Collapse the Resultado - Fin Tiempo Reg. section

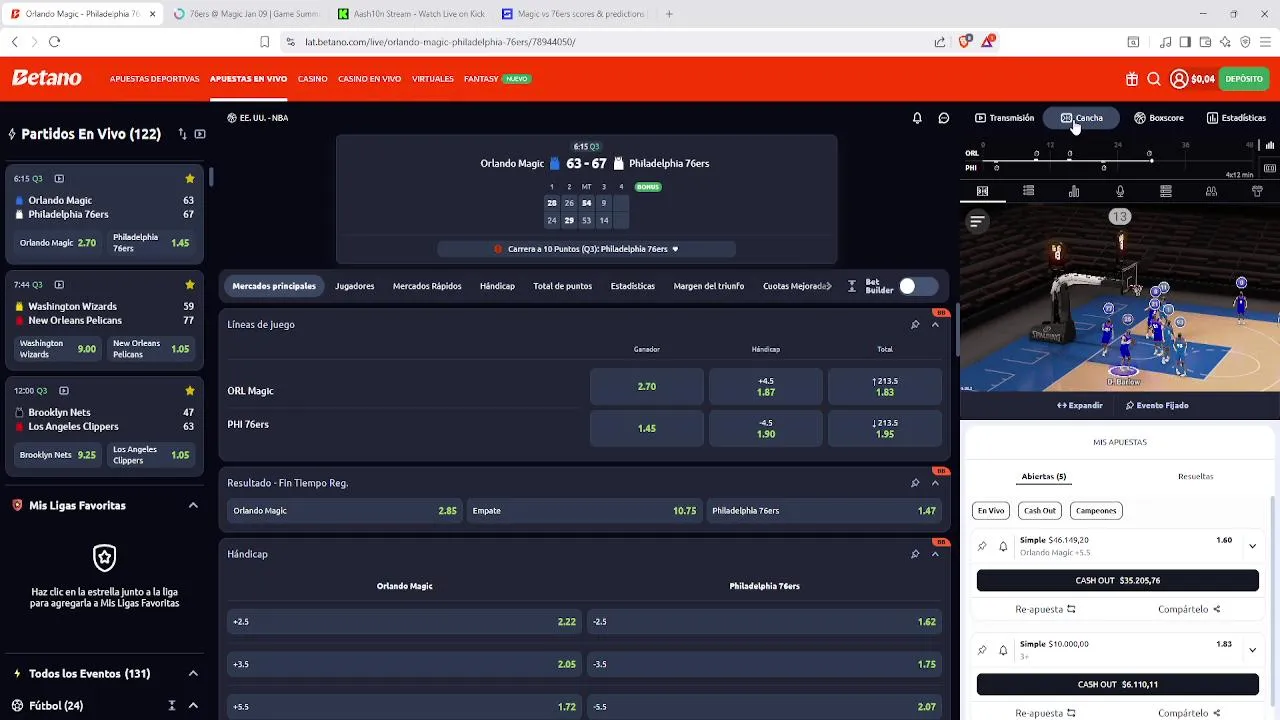[x=936, y=483]
